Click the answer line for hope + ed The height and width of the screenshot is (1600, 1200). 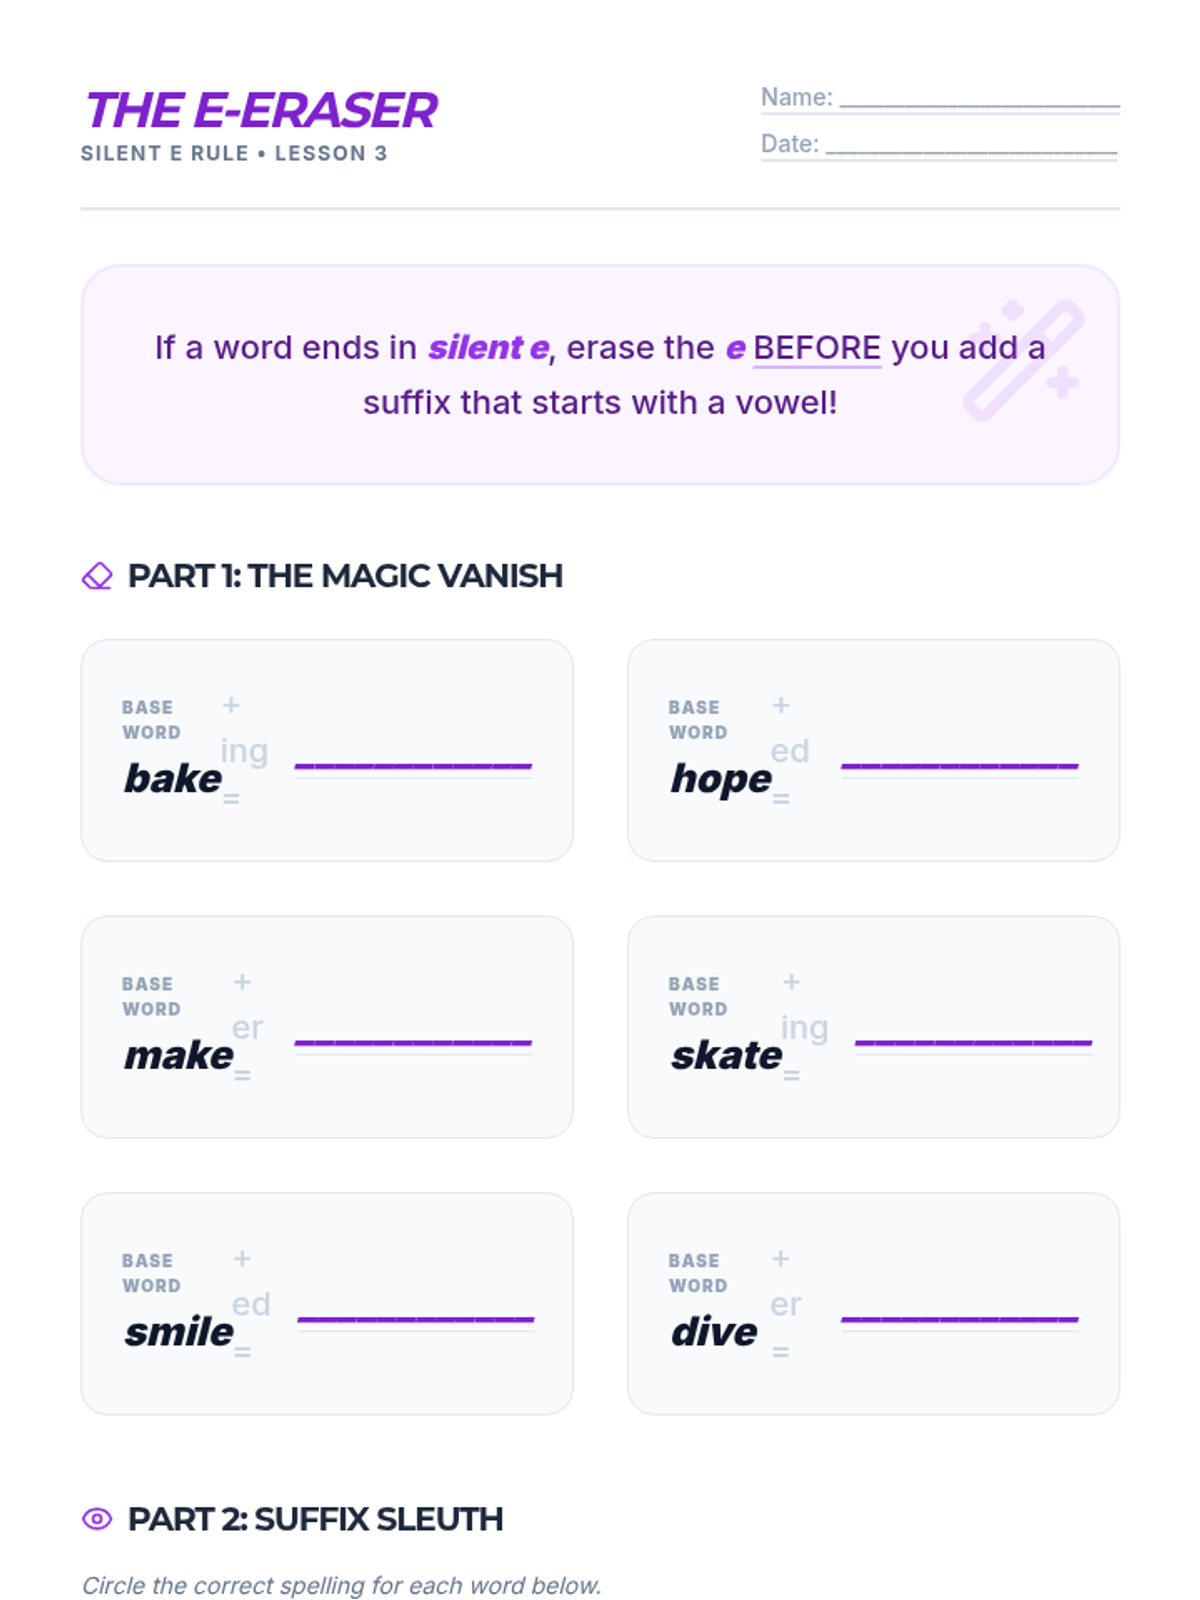click(960, 767)
